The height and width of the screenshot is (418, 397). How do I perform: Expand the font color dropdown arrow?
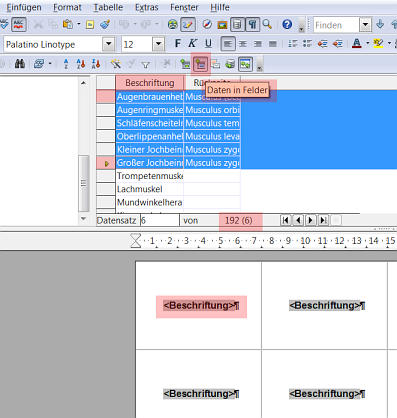(x=367, y=43)
